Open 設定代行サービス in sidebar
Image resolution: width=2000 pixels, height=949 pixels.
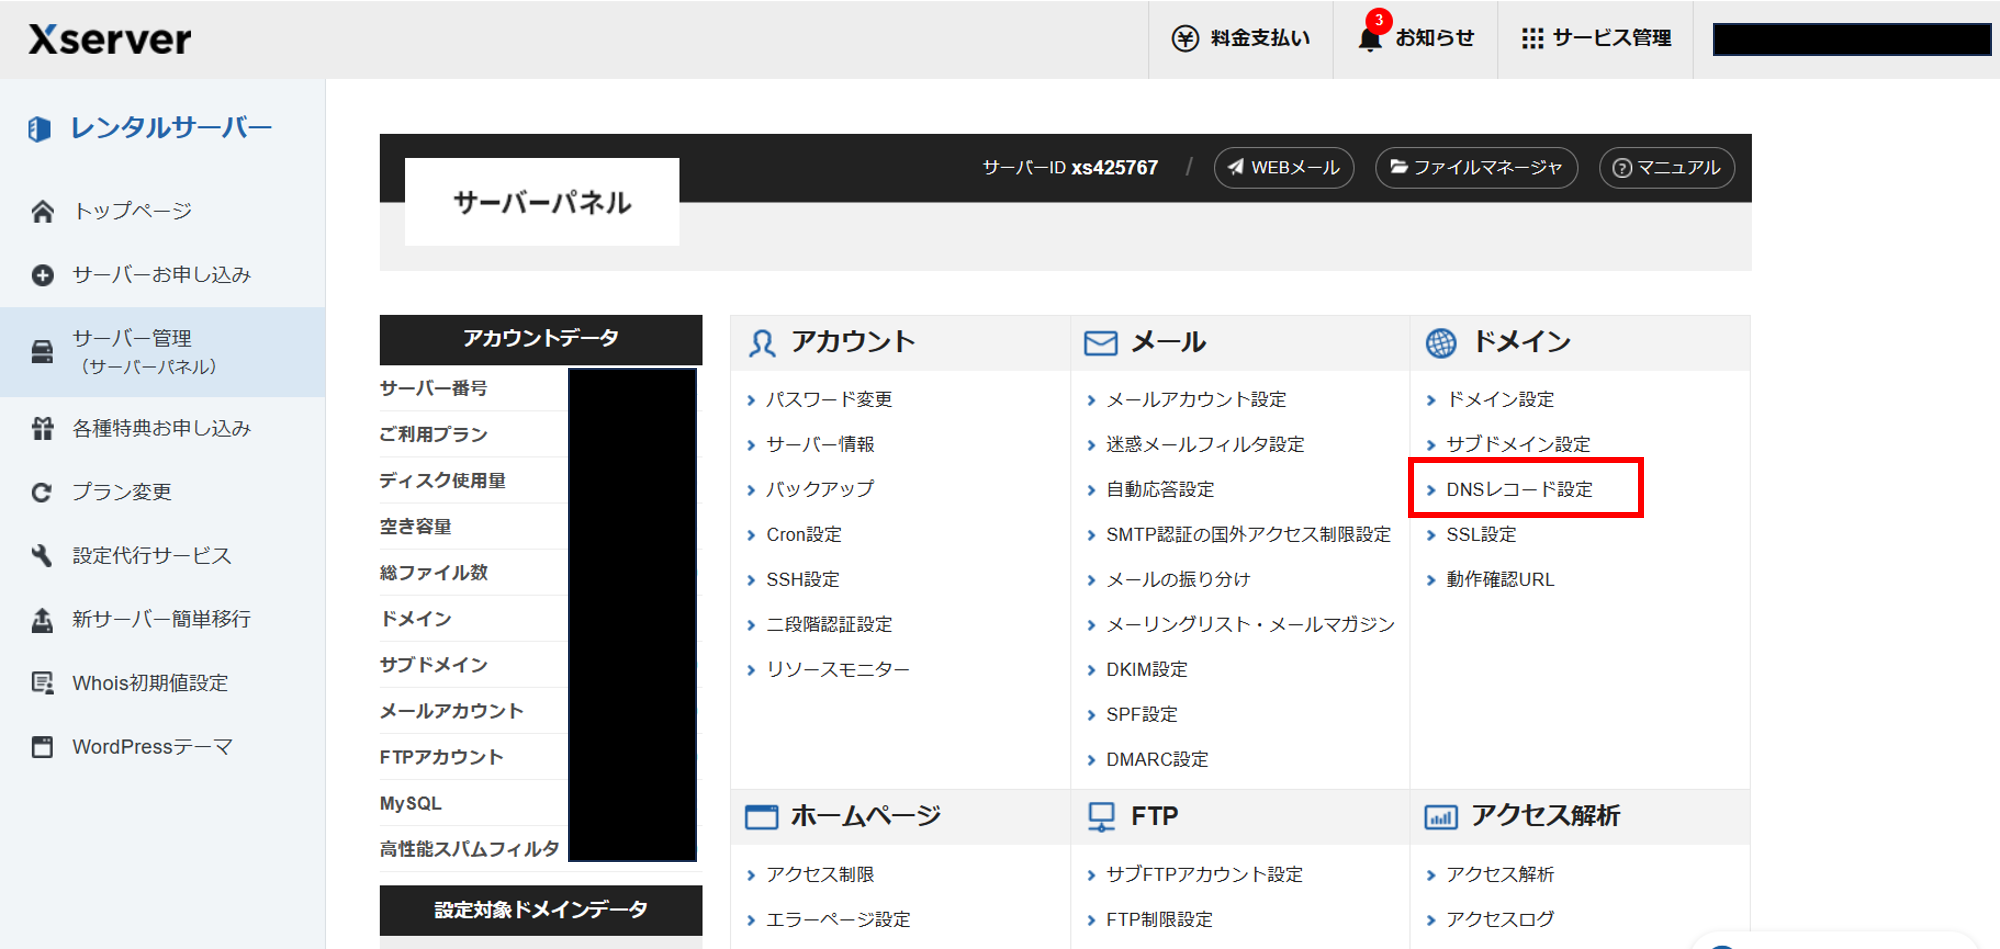pos(152,556)
